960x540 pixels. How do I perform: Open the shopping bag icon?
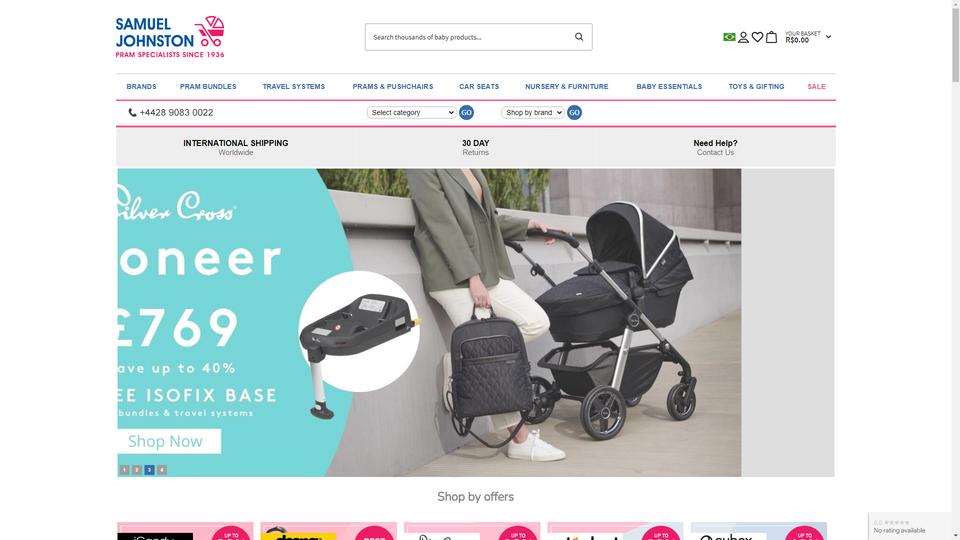coord(771,37)
